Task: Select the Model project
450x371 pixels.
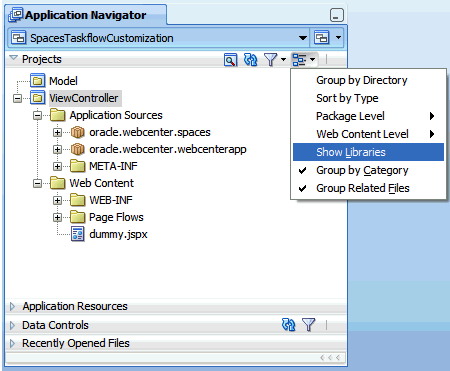Action: [63, 81]
